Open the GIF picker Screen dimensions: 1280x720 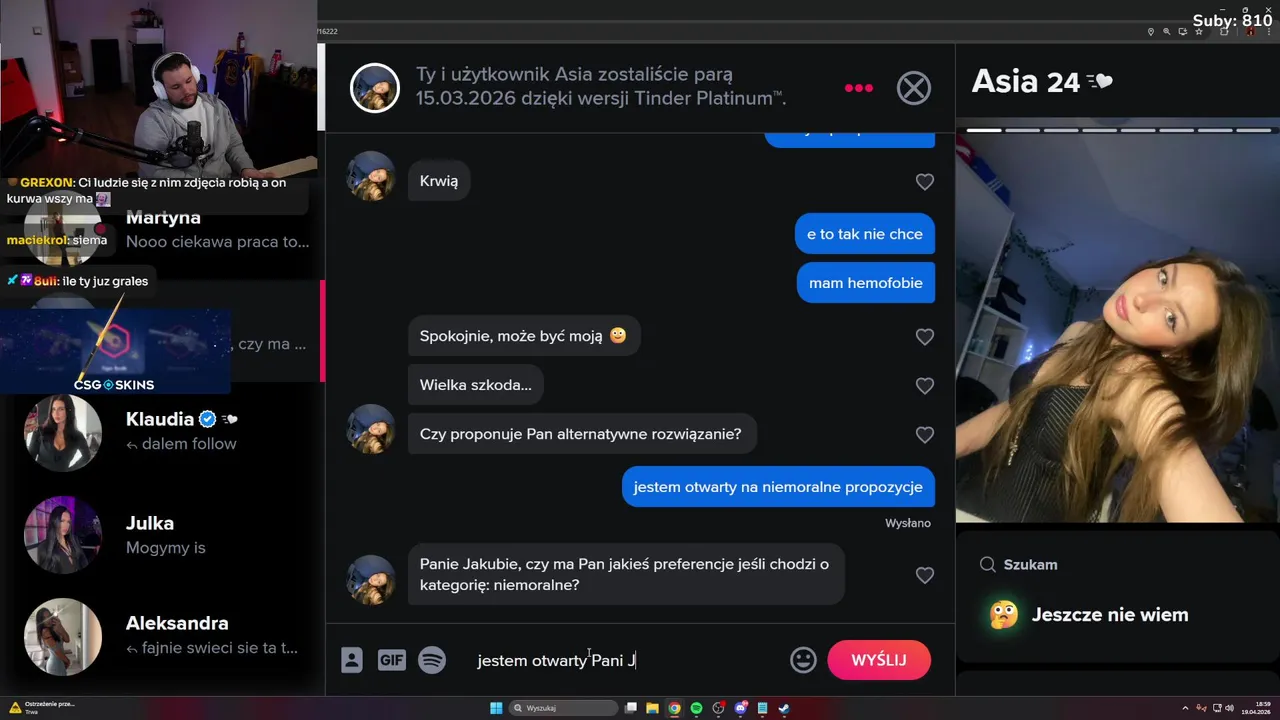[x=391, y=660]
